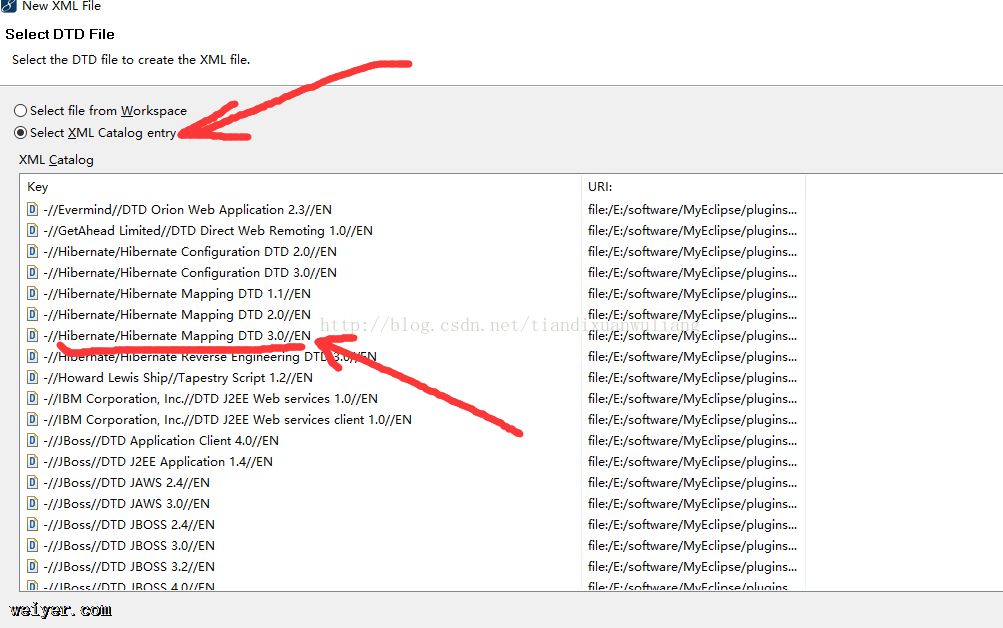Click the URI cell for JBoss DTD JBOSS 3.2
This screenshot has width=1003, height=628.
pos(693,567)
